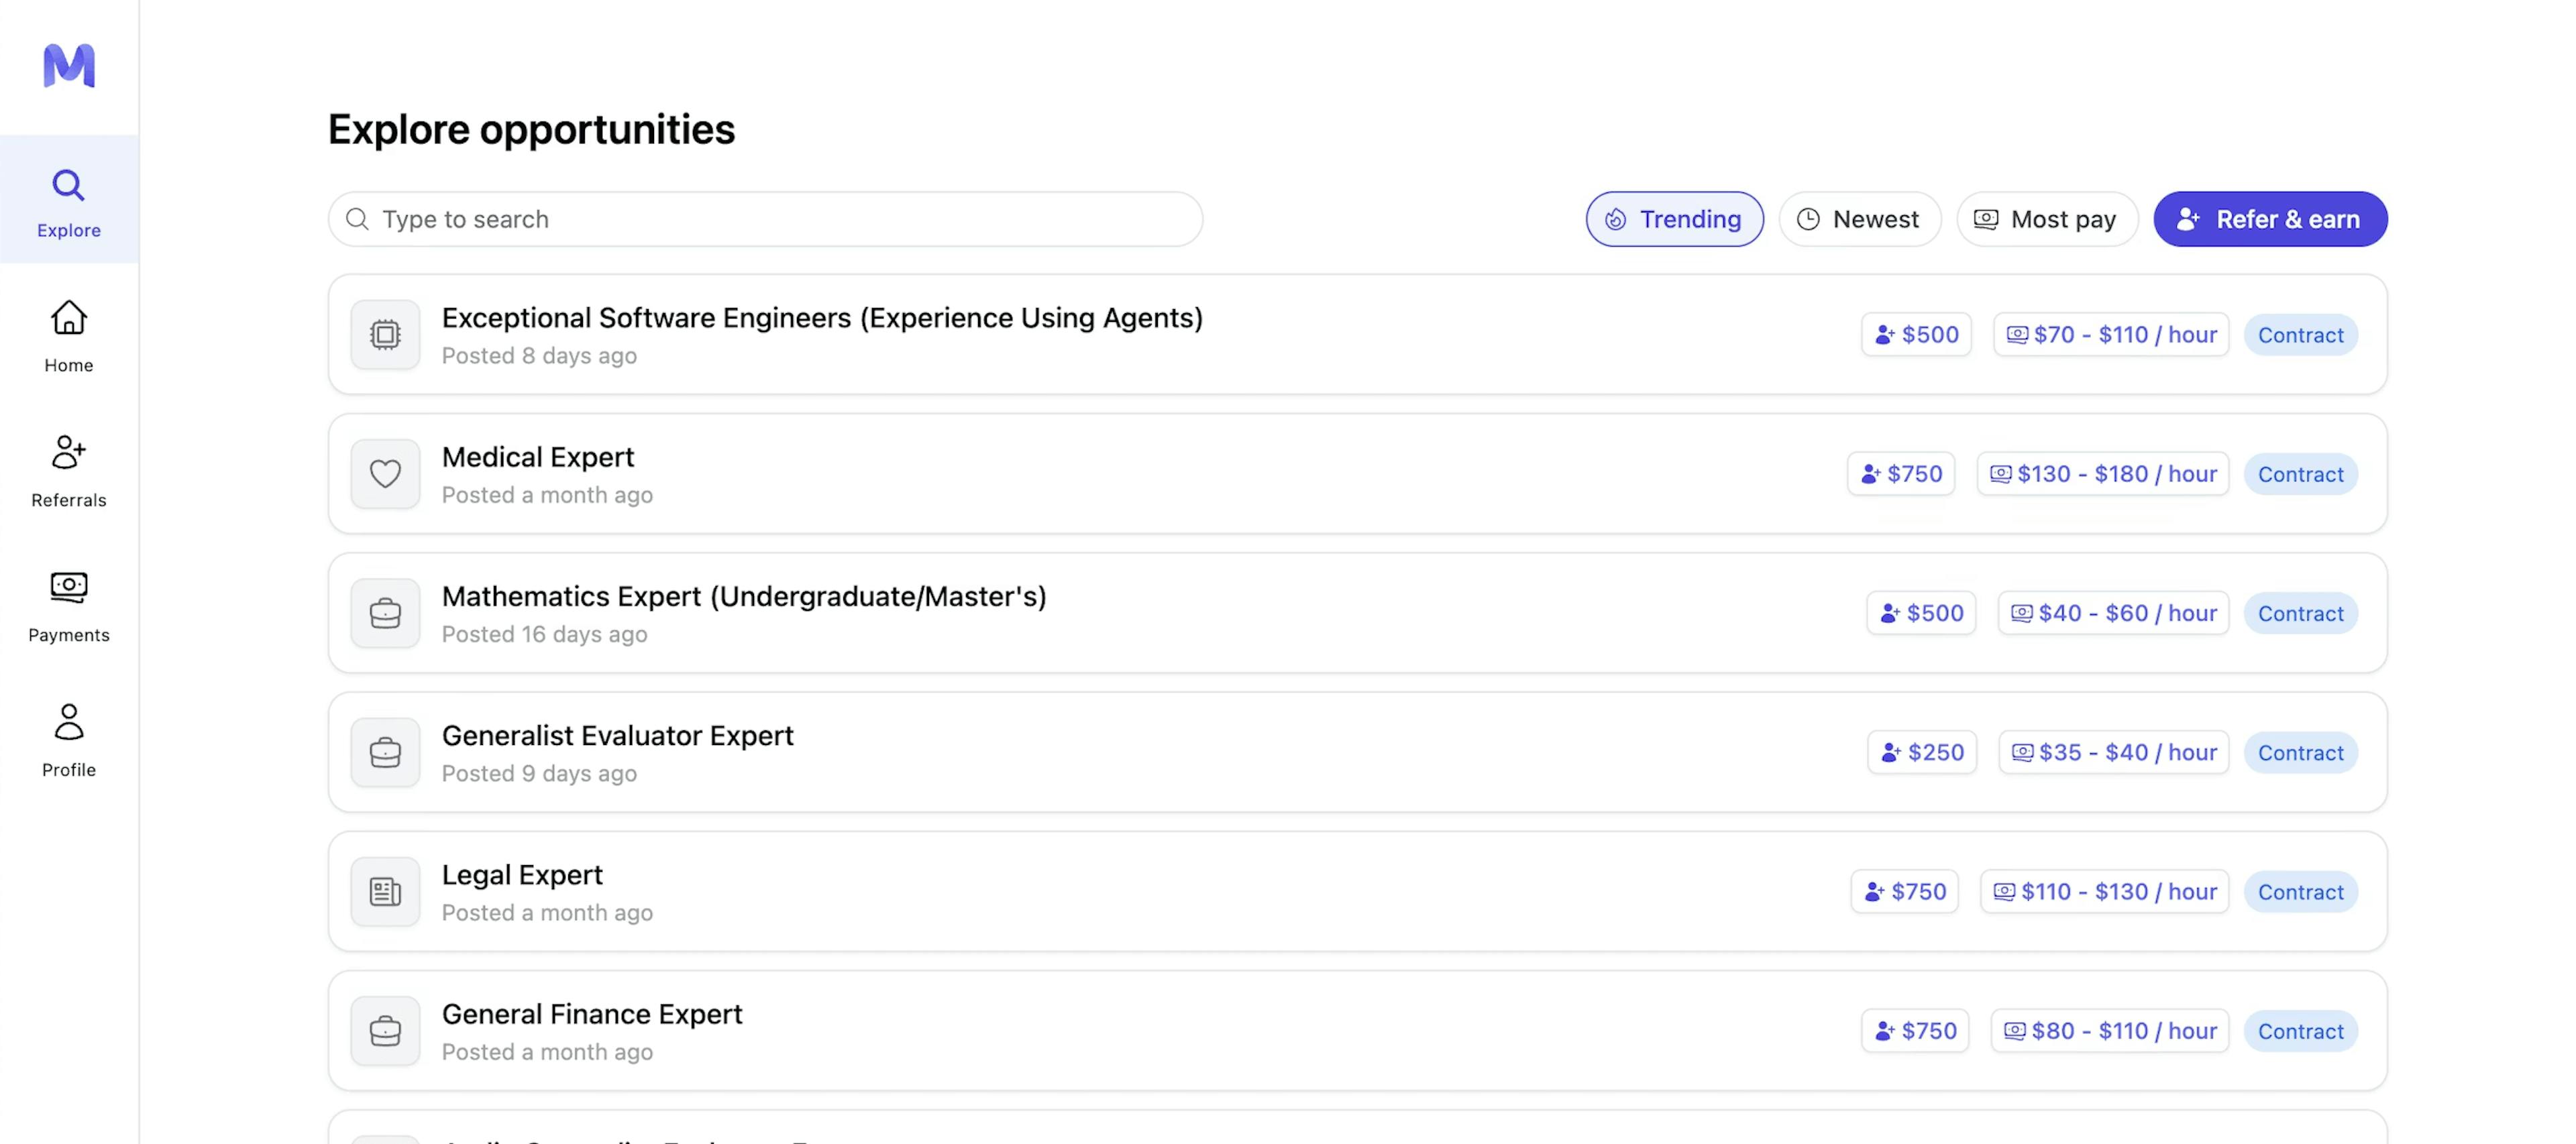Open the Home section via house icon
The width and height of the screenshot is (2576, 1144).
[69, 318]
